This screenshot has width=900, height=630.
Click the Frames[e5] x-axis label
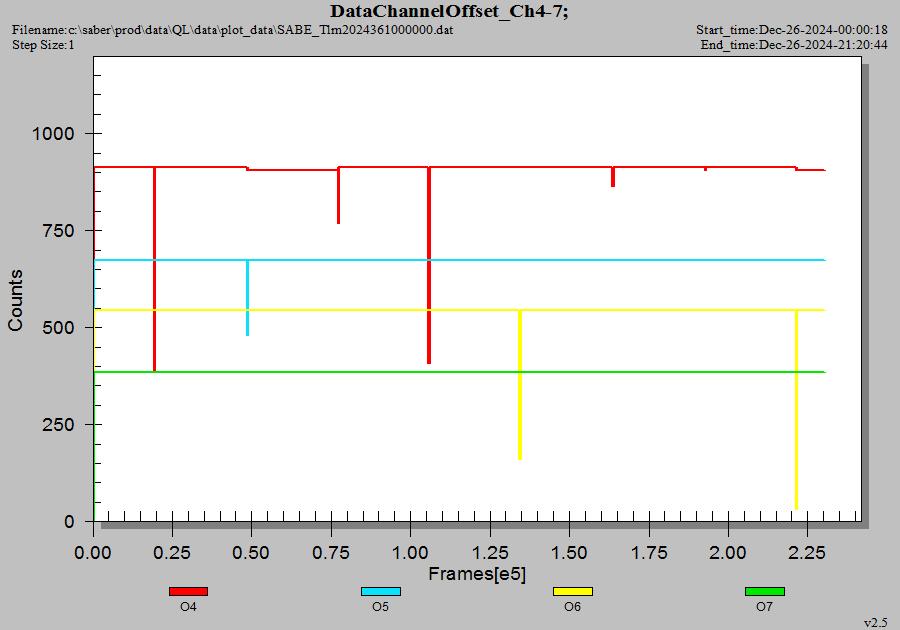click(477, 574)
